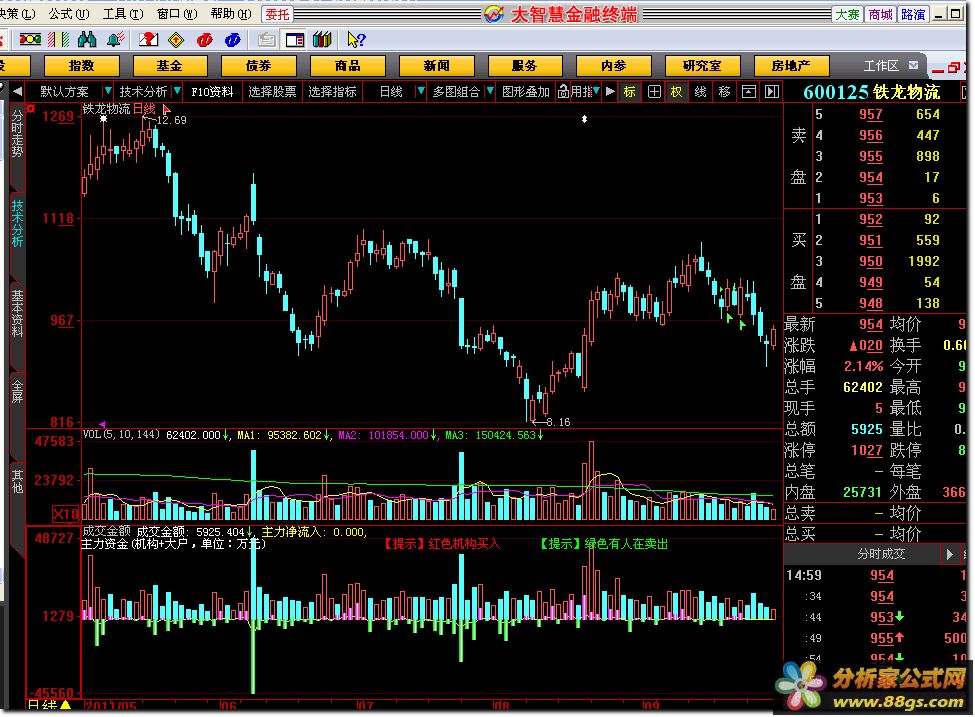Click the help cursor question icon
The height and width of the screenshot is (717, 975).
356,40
